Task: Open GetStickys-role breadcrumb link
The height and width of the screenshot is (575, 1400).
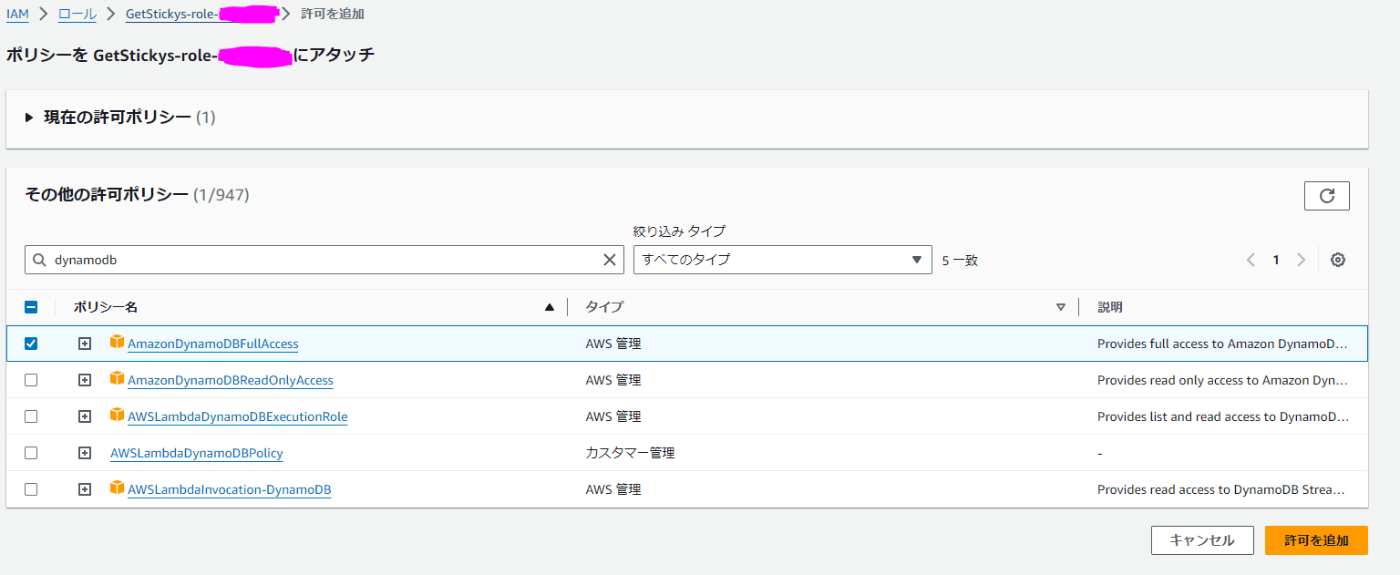Action: (x=200, y=14)
